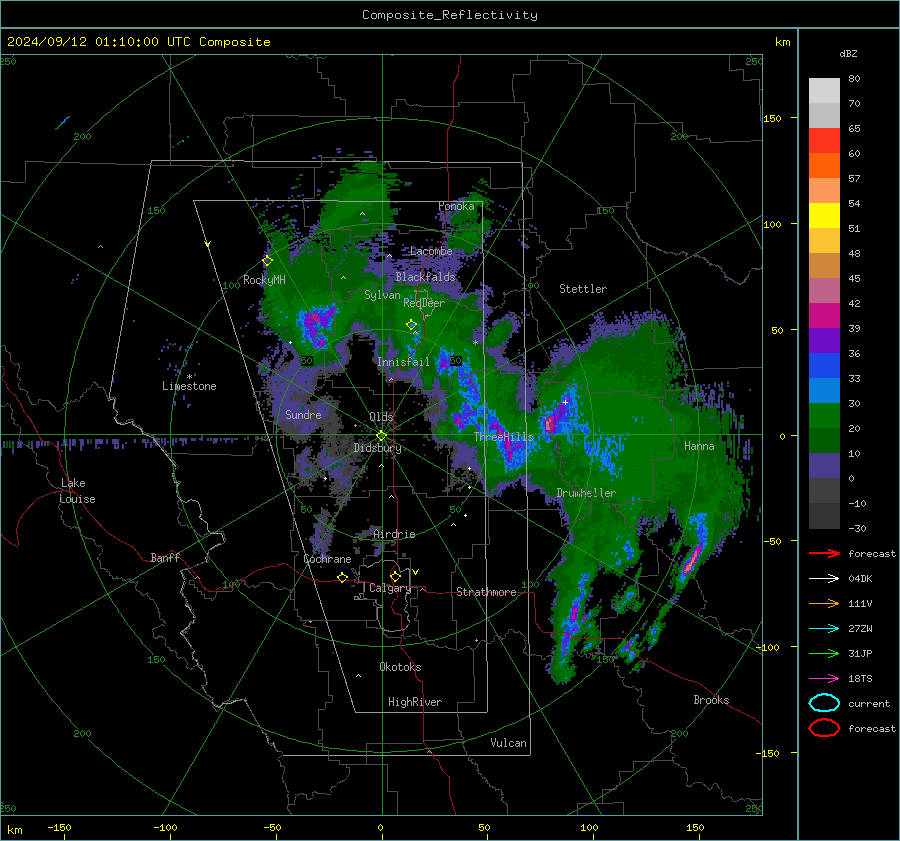Click the Olds city label

(381, 417)
